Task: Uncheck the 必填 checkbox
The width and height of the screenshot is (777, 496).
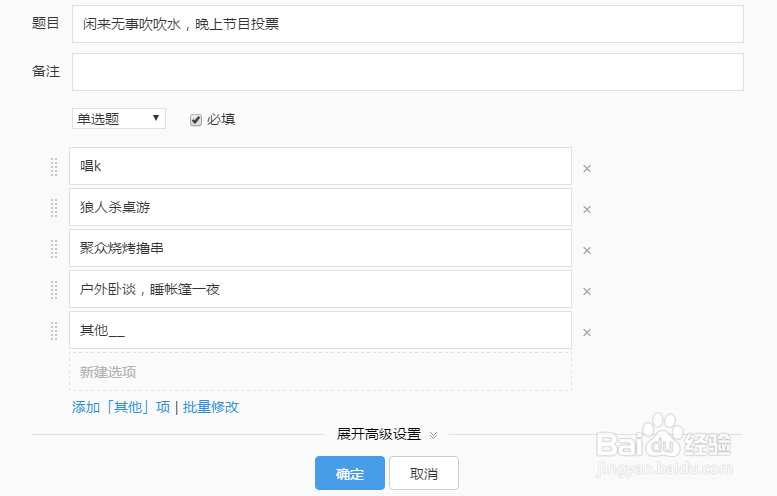Action: tap(196, 120)
